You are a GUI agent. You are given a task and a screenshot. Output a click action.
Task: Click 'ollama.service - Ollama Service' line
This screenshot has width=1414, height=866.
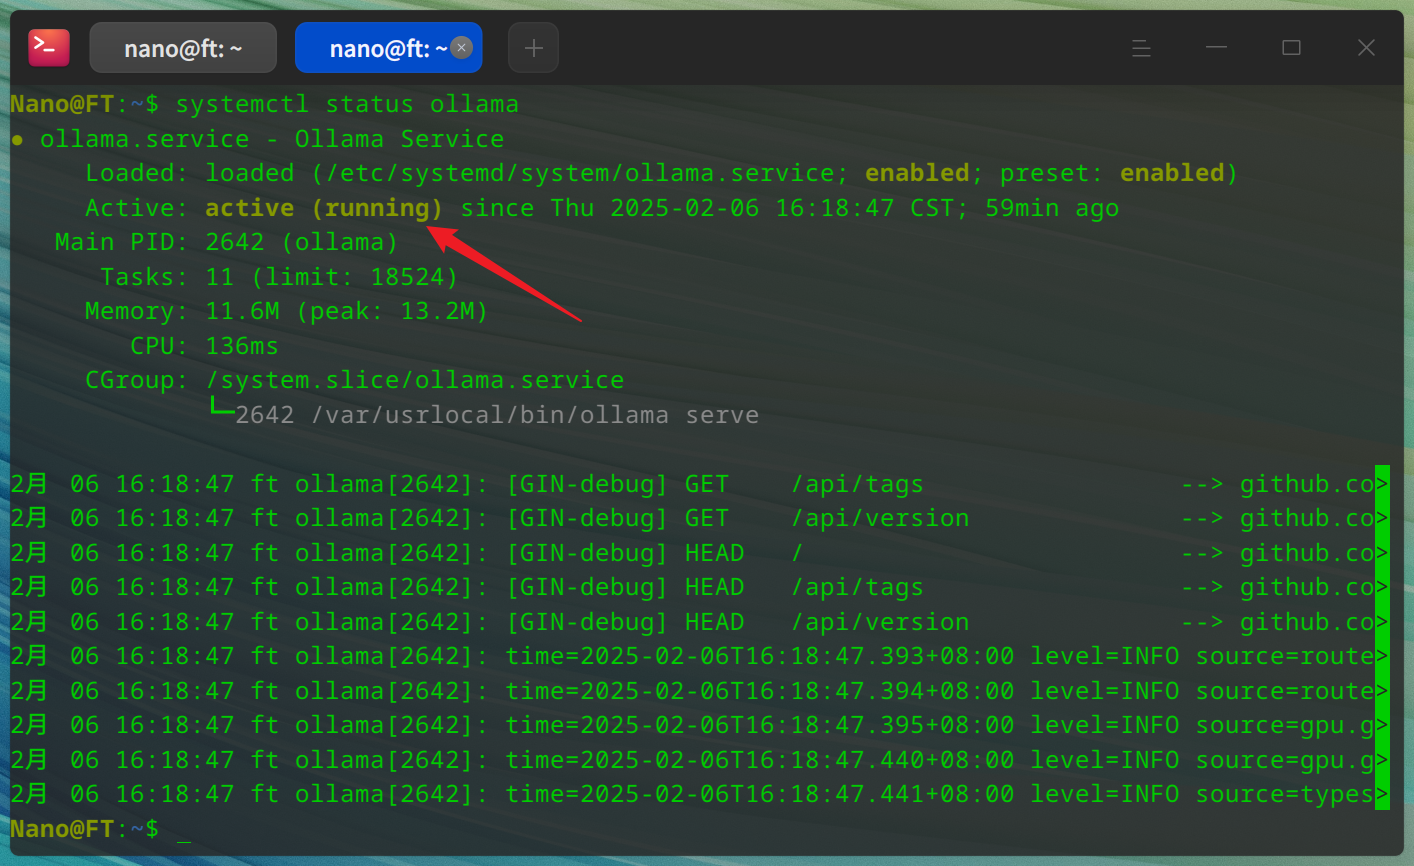[x=272, y=139]
